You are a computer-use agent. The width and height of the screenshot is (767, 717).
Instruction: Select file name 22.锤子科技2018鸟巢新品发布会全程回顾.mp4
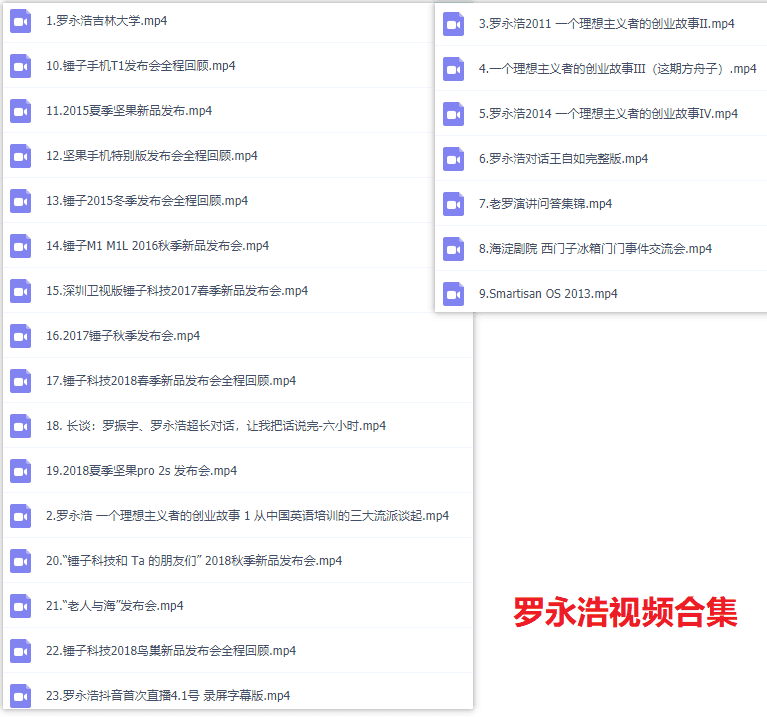click(171, 651)
